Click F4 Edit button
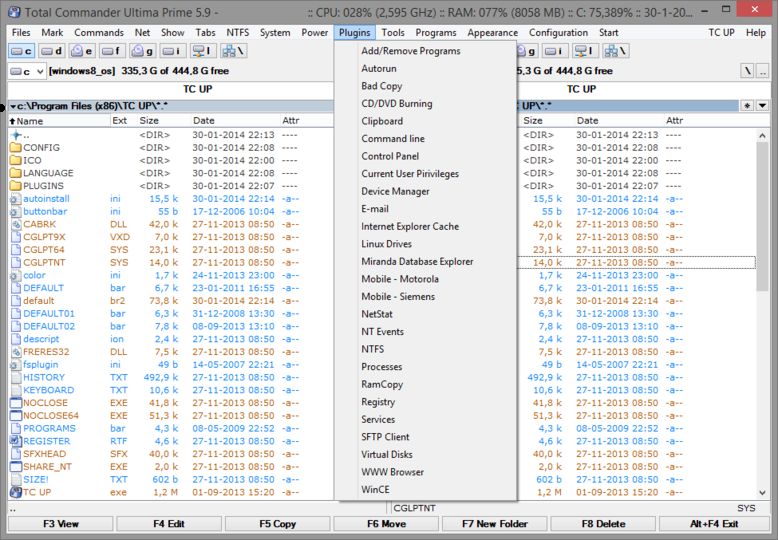The height and width of the screenshot is (540, 778). click(x=169, y=524)
